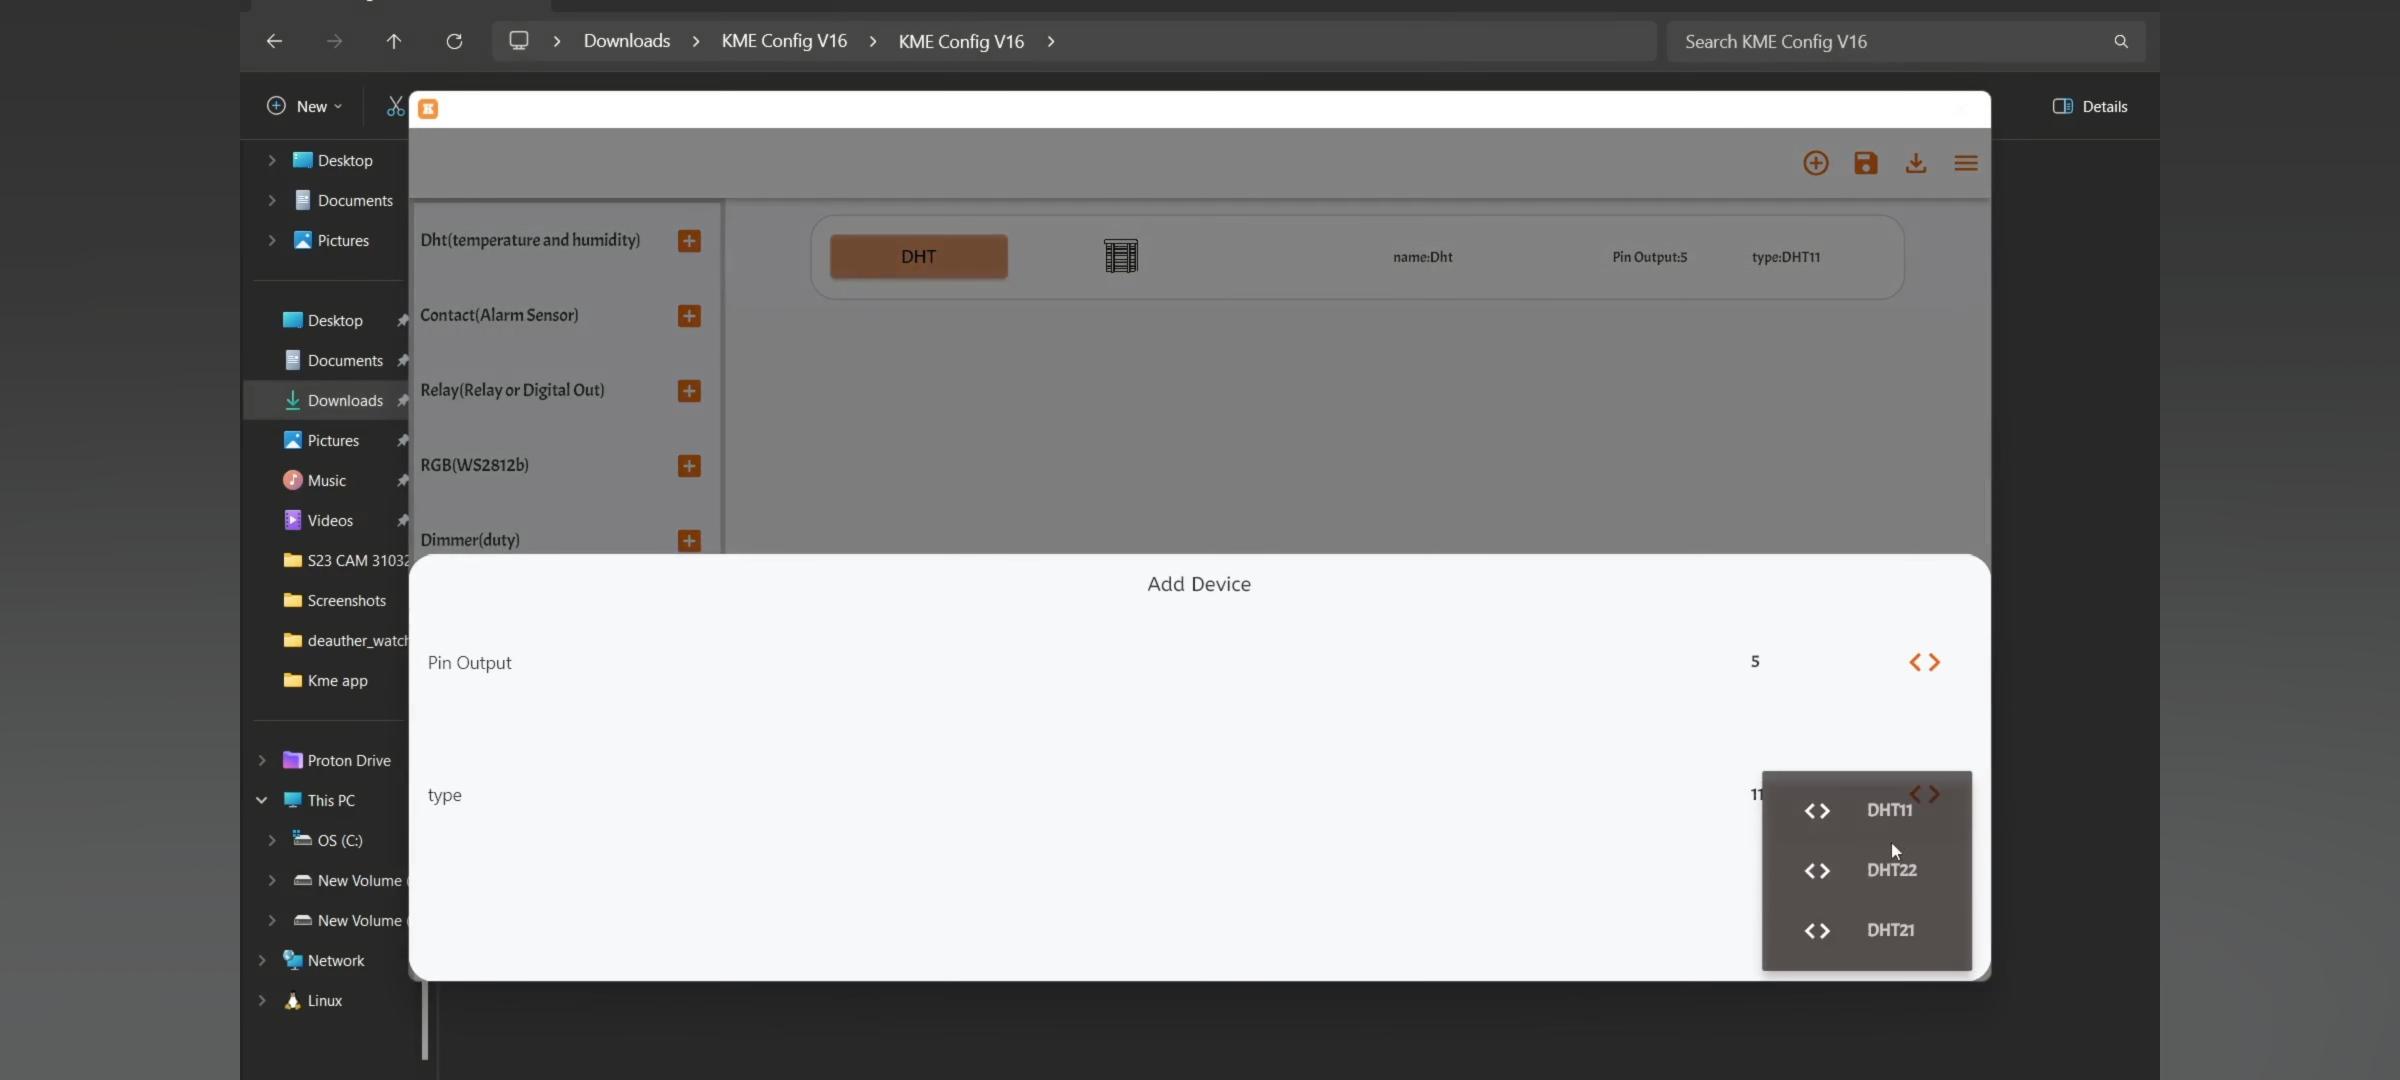This screenshot has width=2400, height=1080.
Task: Select DHT21 type option
Action: pos(1889,929)
